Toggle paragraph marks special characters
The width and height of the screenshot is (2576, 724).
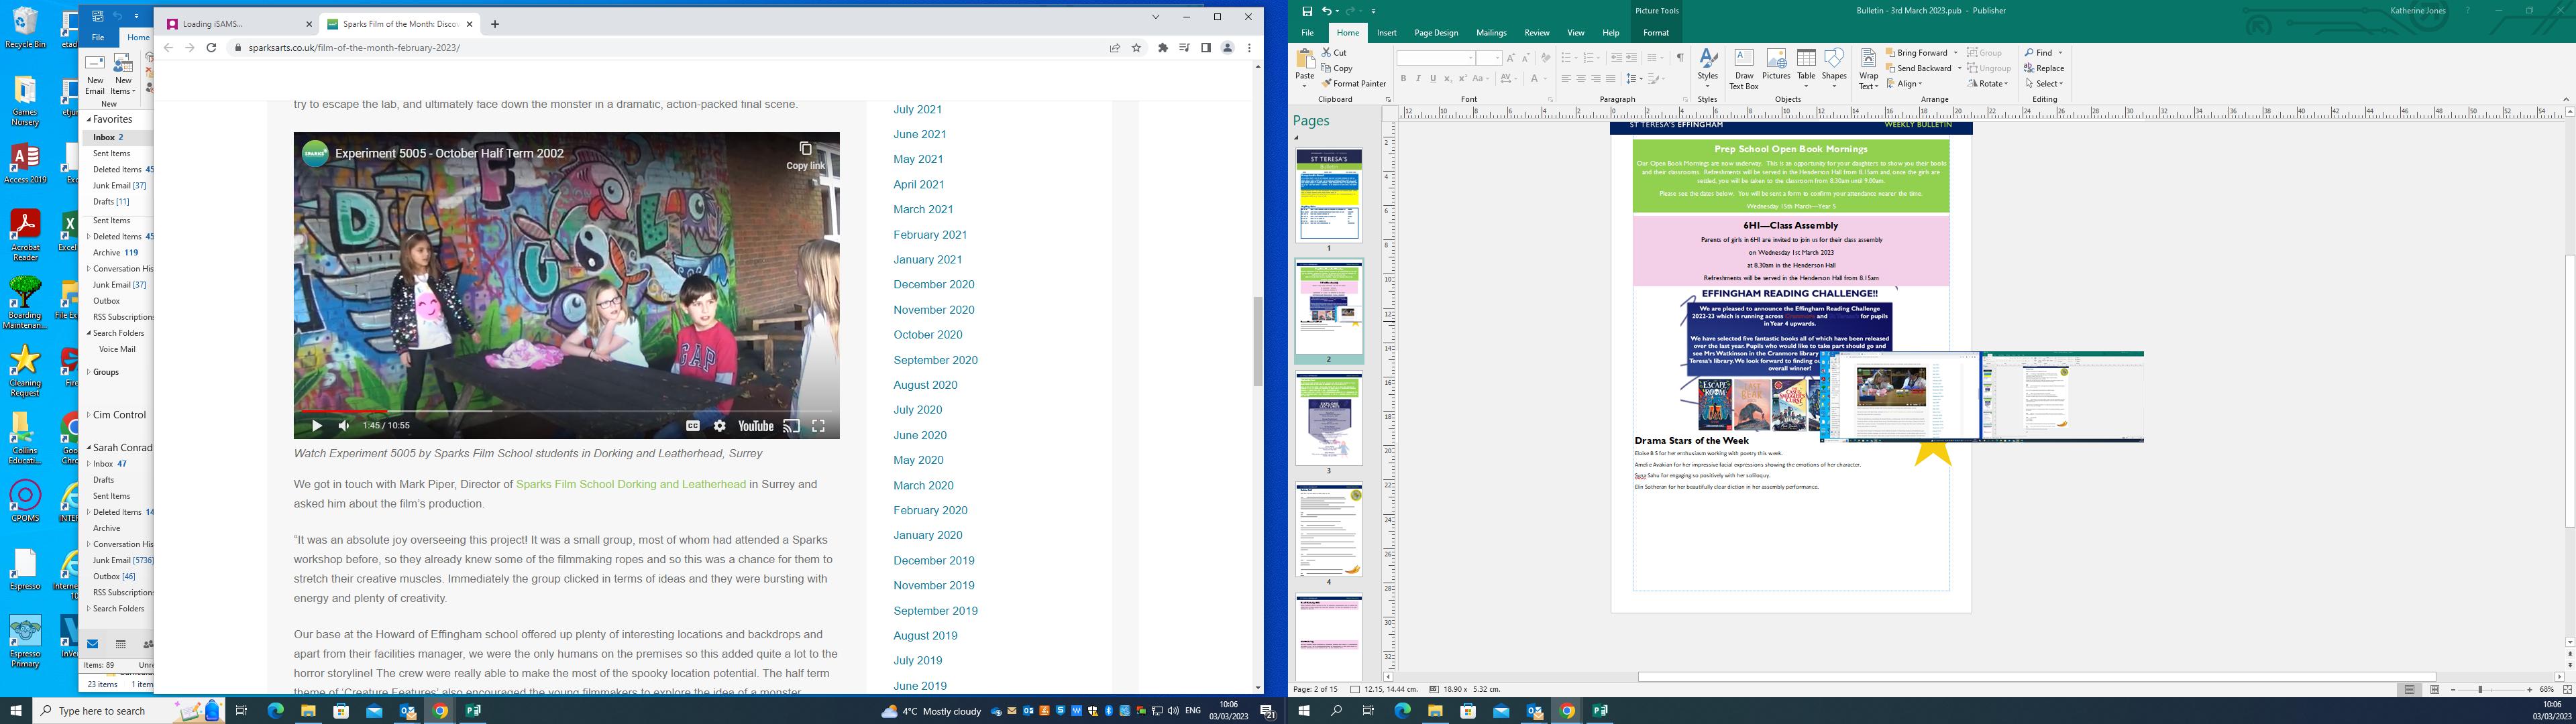(x=1680, y=58)
